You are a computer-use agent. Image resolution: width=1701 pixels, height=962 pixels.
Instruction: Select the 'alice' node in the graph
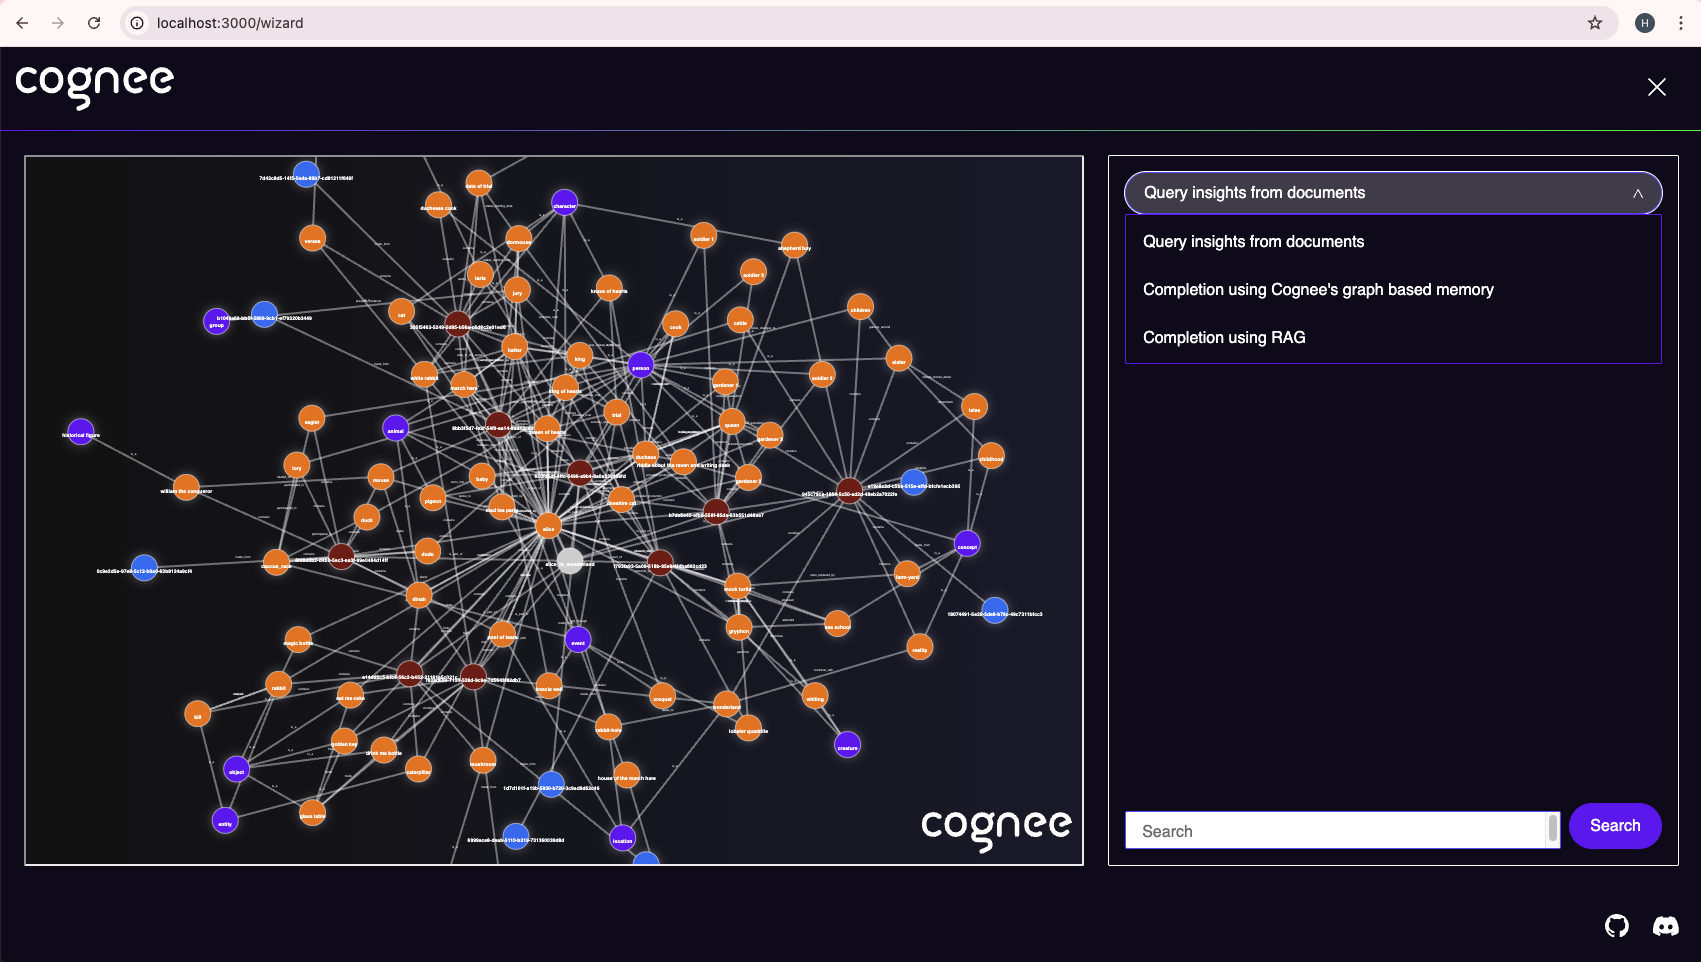pos(548,526)
